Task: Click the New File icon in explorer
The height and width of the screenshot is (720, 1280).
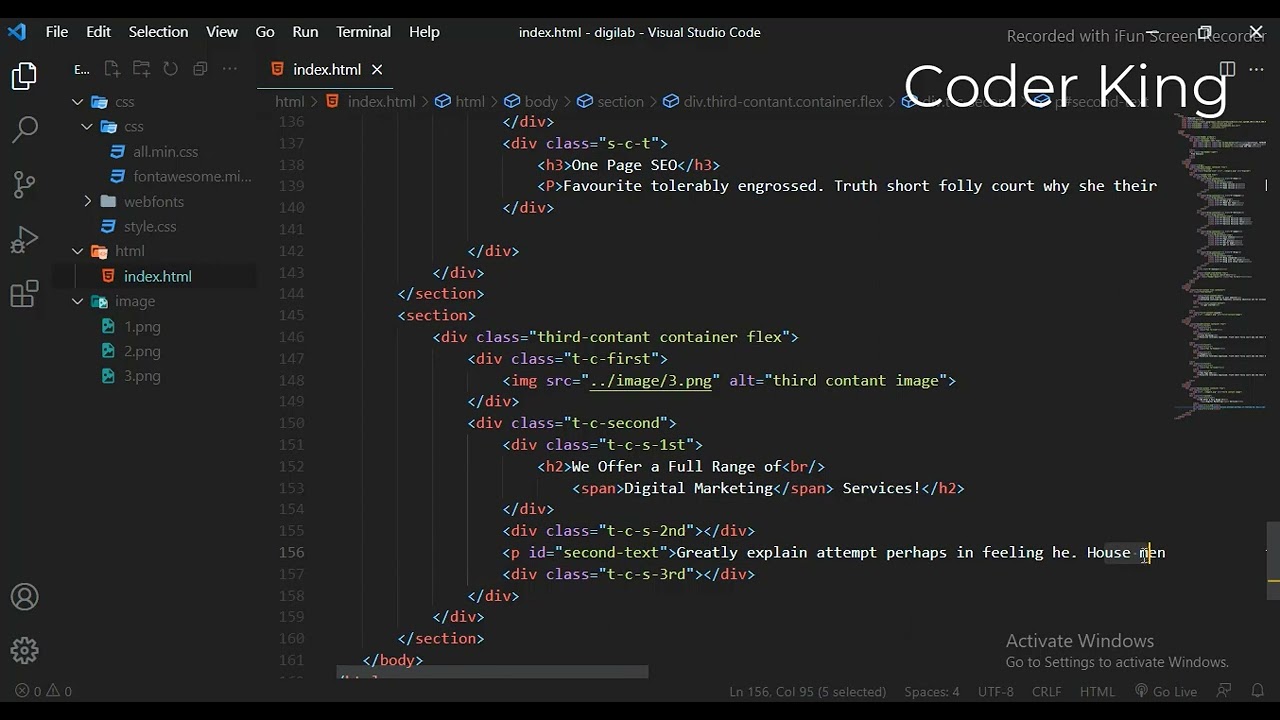Action: tap(112, 69)
